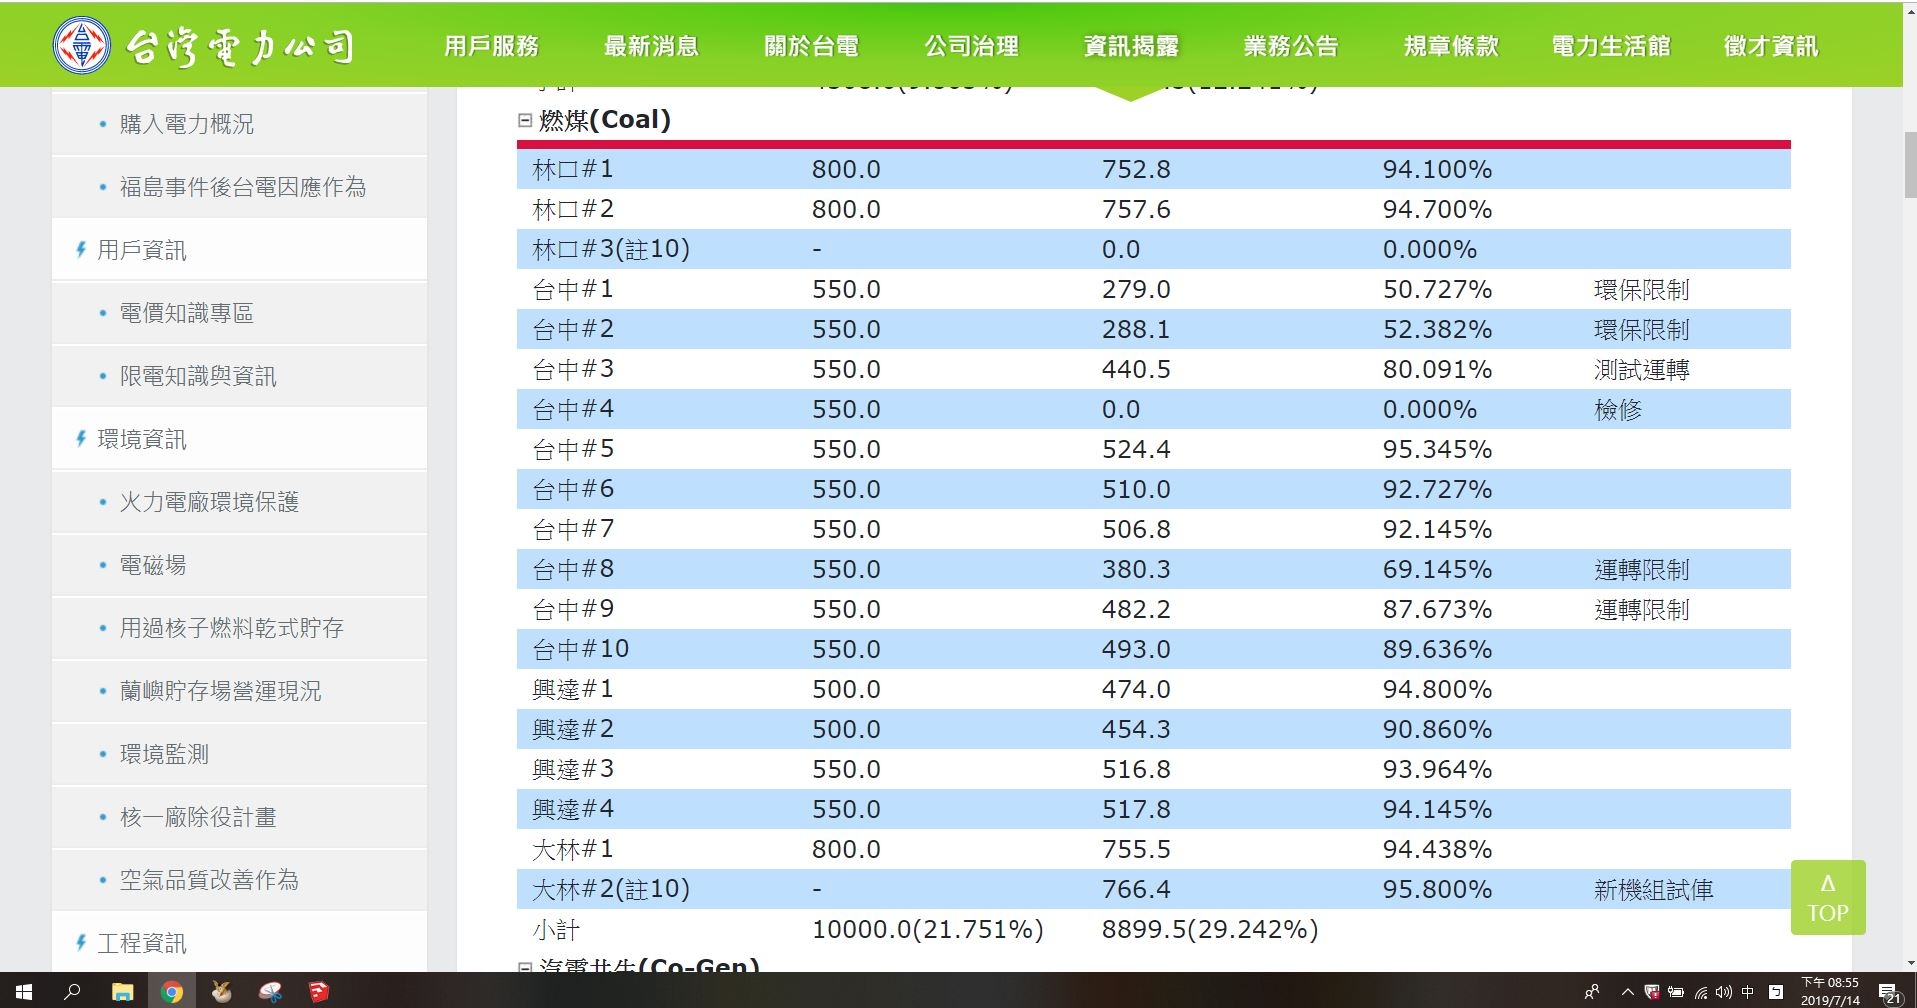Open SketchUp from the taskbar

pyautogui.click(x=319, y=992)
